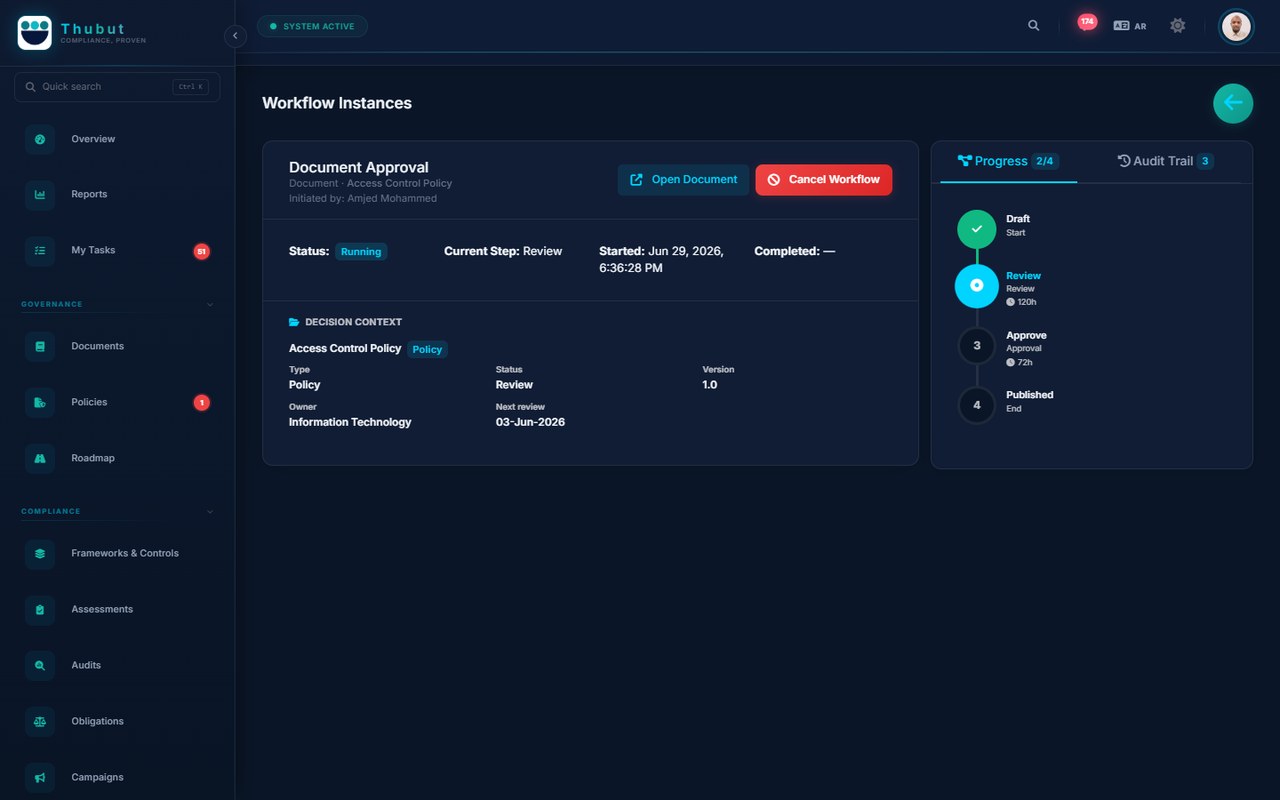The width and height of the screenshot is (1280, 800).
Task: Click the Campaigns megaphone icon
Action: point(40,778)
